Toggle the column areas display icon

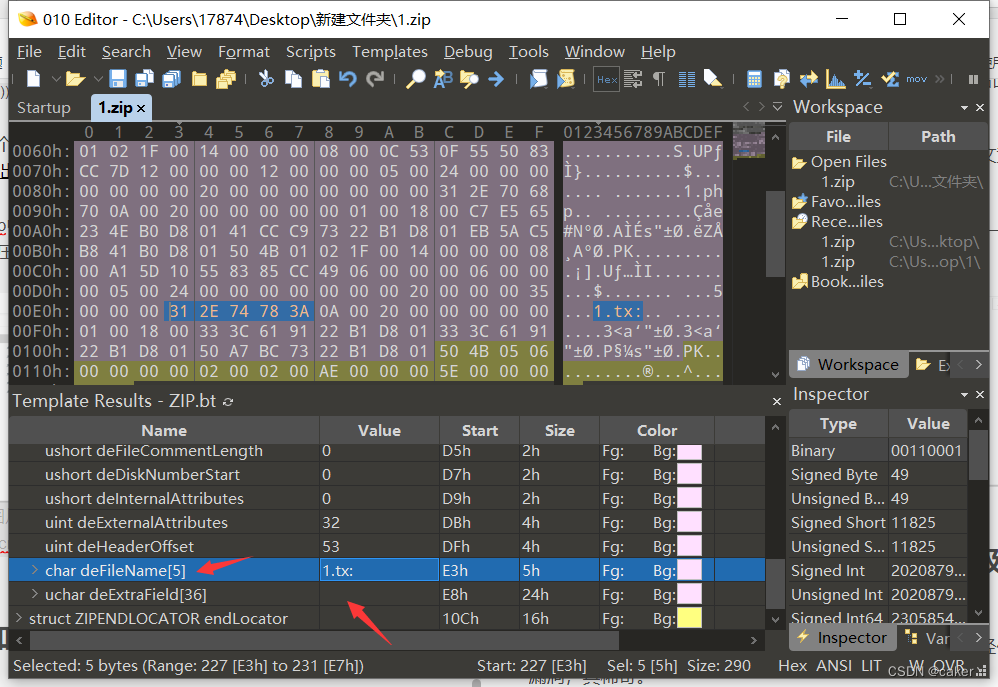(x=687, y=79)
